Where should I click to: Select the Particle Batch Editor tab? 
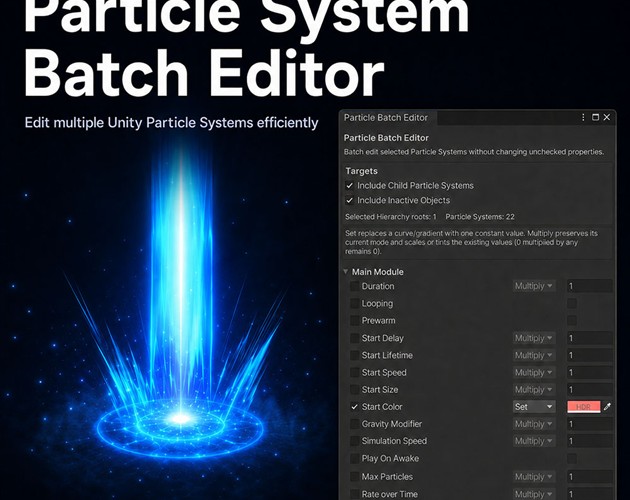pos(386,118)
